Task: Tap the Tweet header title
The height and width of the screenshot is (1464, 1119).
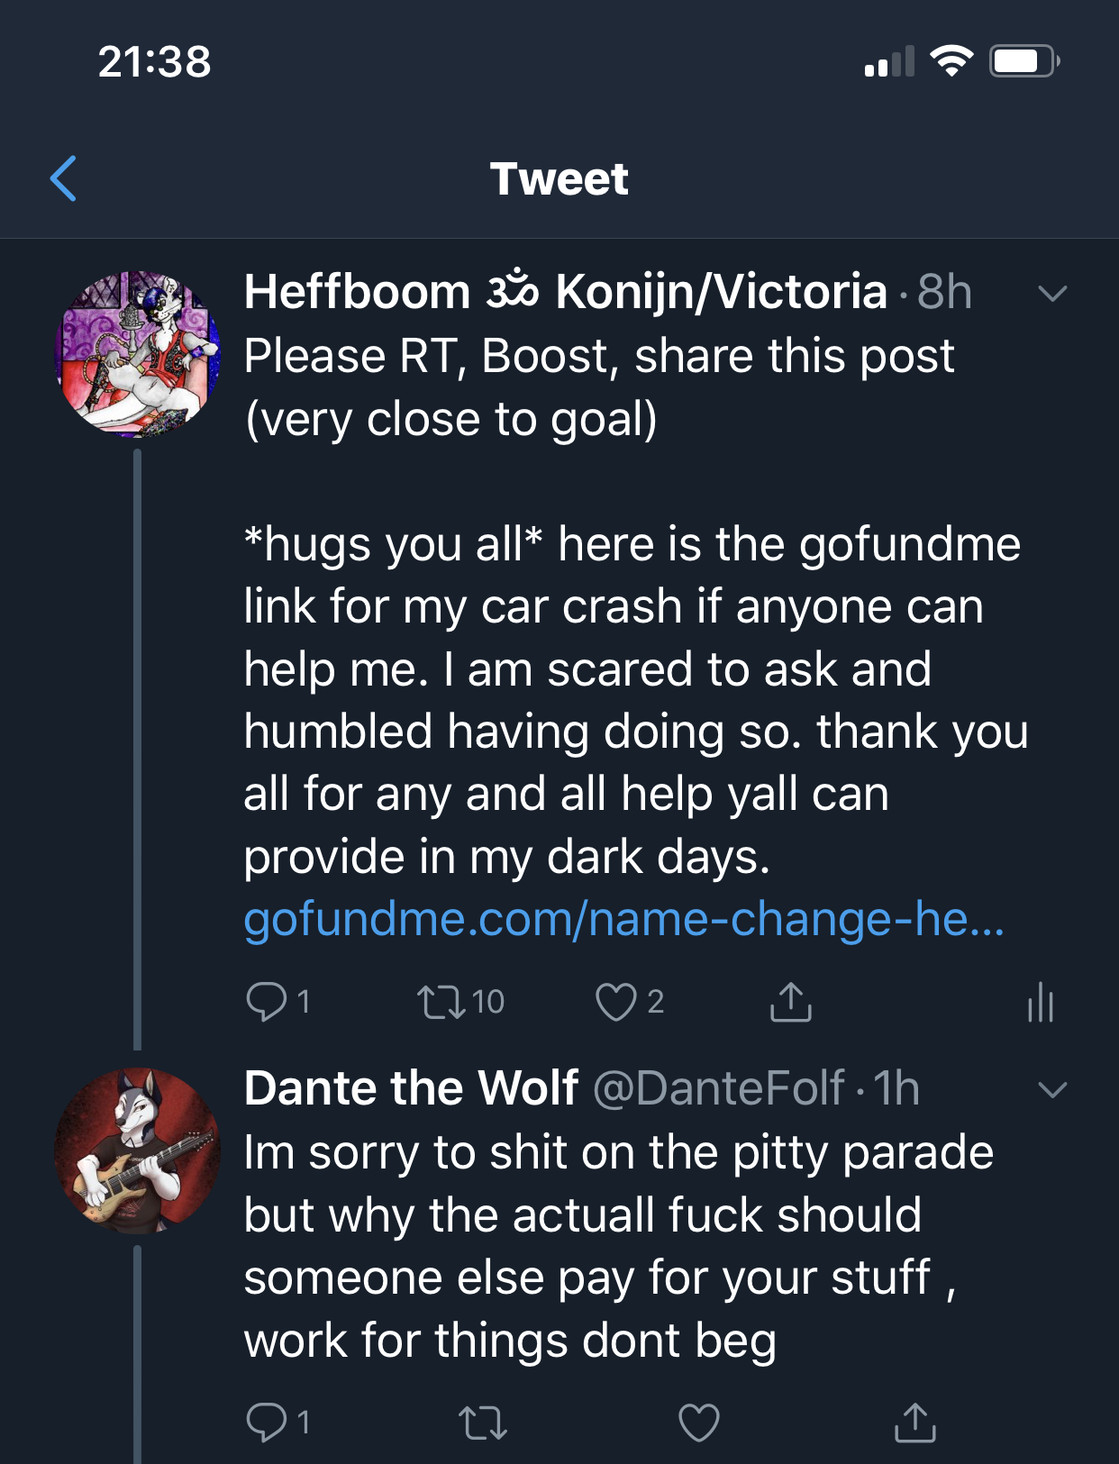Action: pos(559,179)
